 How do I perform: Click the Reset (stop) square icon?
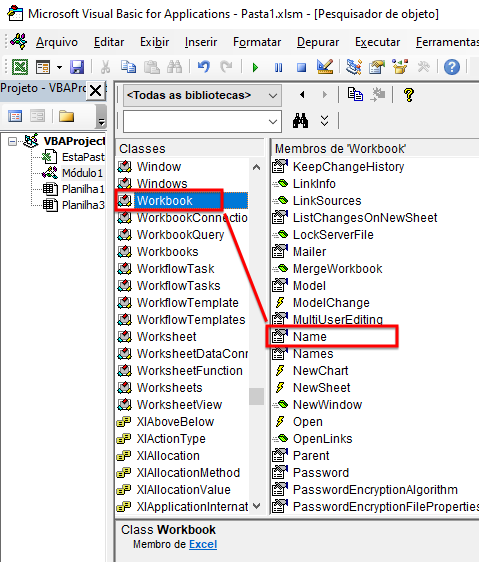tap(301, 67)
